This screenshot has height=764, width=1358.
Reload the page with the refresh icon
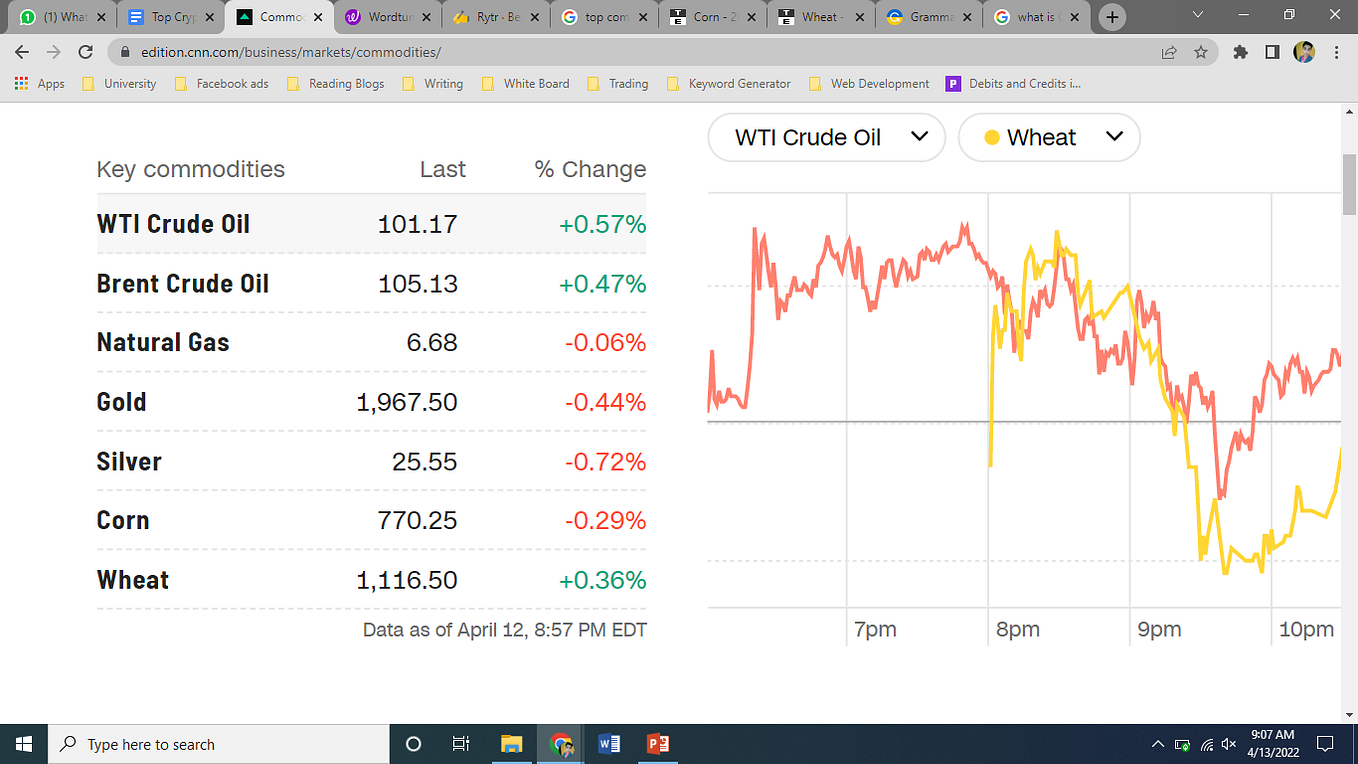86,52
